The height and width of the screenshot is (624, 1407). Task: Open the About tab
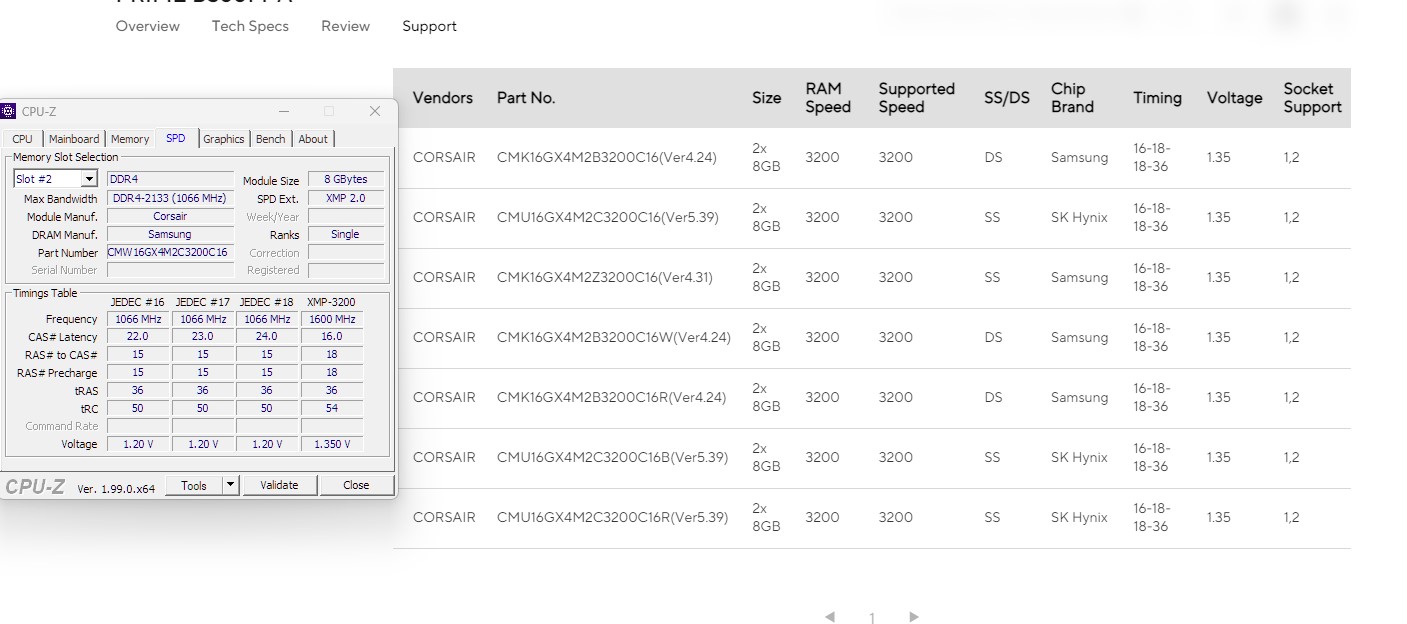pyautogui.click(x=313, y=139)
